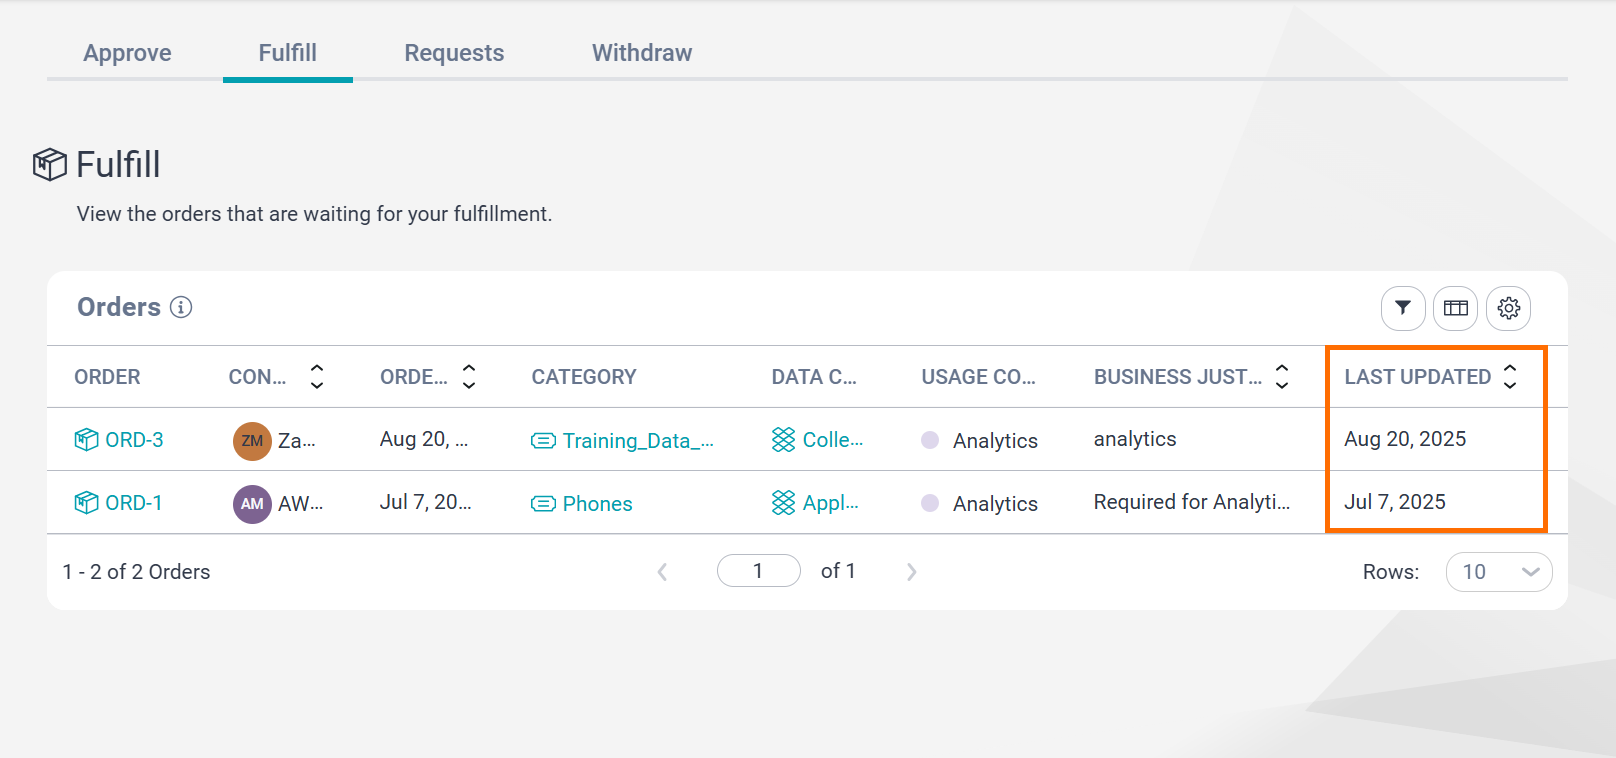Open the Withdraw tab
The width and height of the screenshot is (1616, 758).
pyautogui.click(x=642, y=53)
